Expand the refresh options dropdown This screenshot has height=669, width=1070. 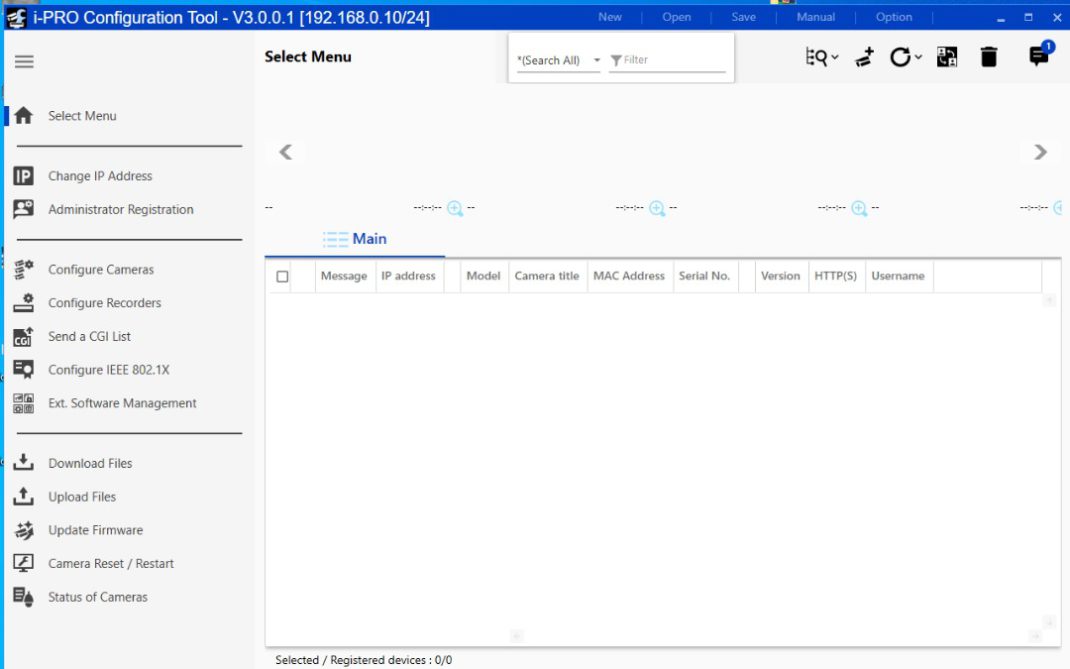pyautogui.click(x=915, y=57)
